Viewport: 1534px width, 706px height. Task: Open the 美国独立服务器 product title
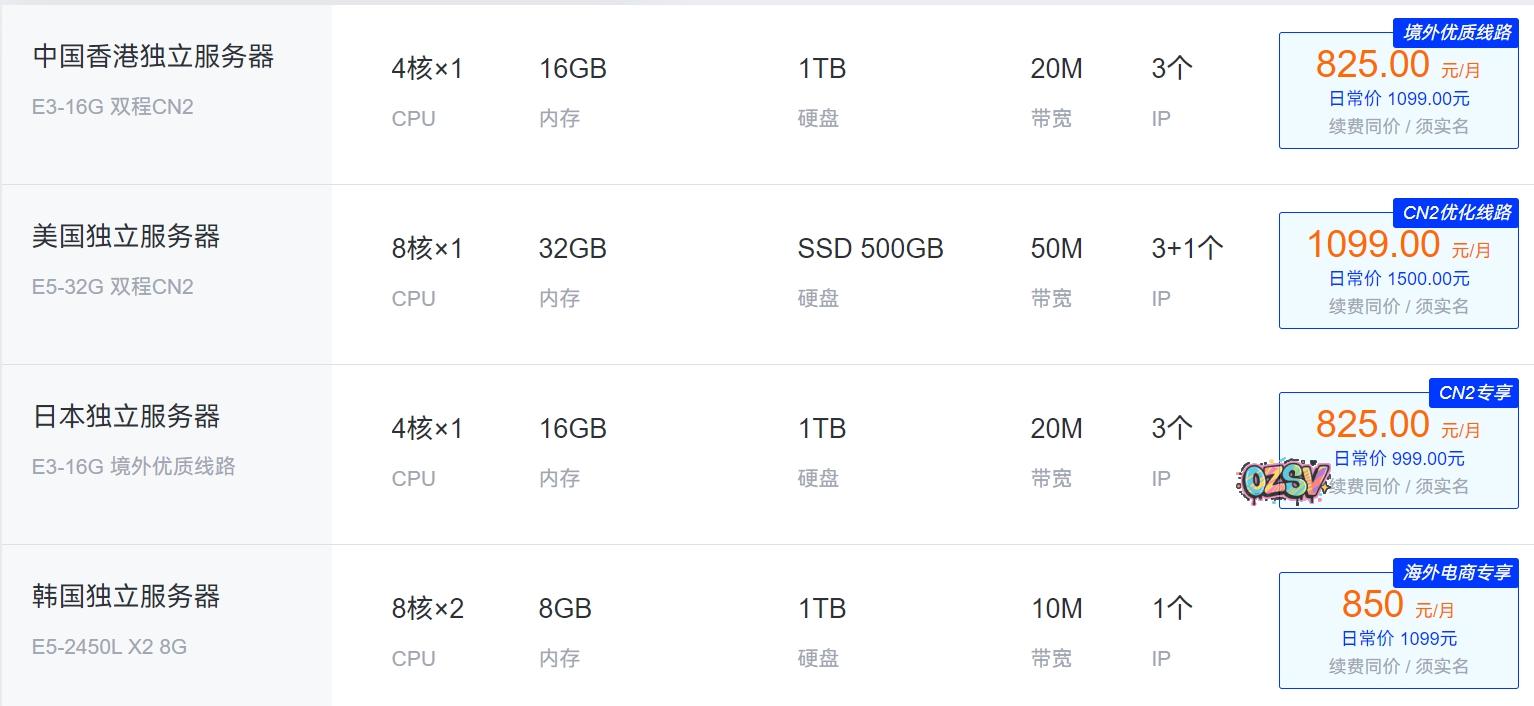coord(126,237)
